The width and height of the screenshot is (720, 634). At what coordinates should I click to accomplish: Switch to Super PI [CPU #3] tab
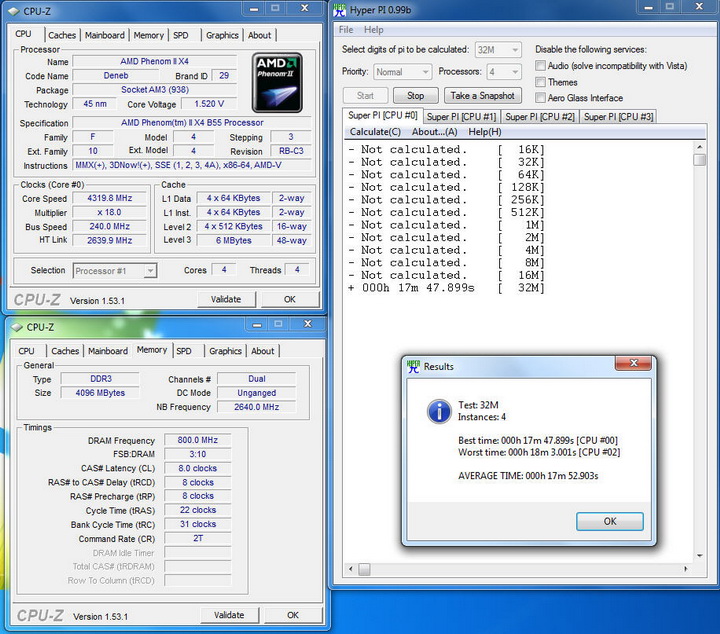618,117
